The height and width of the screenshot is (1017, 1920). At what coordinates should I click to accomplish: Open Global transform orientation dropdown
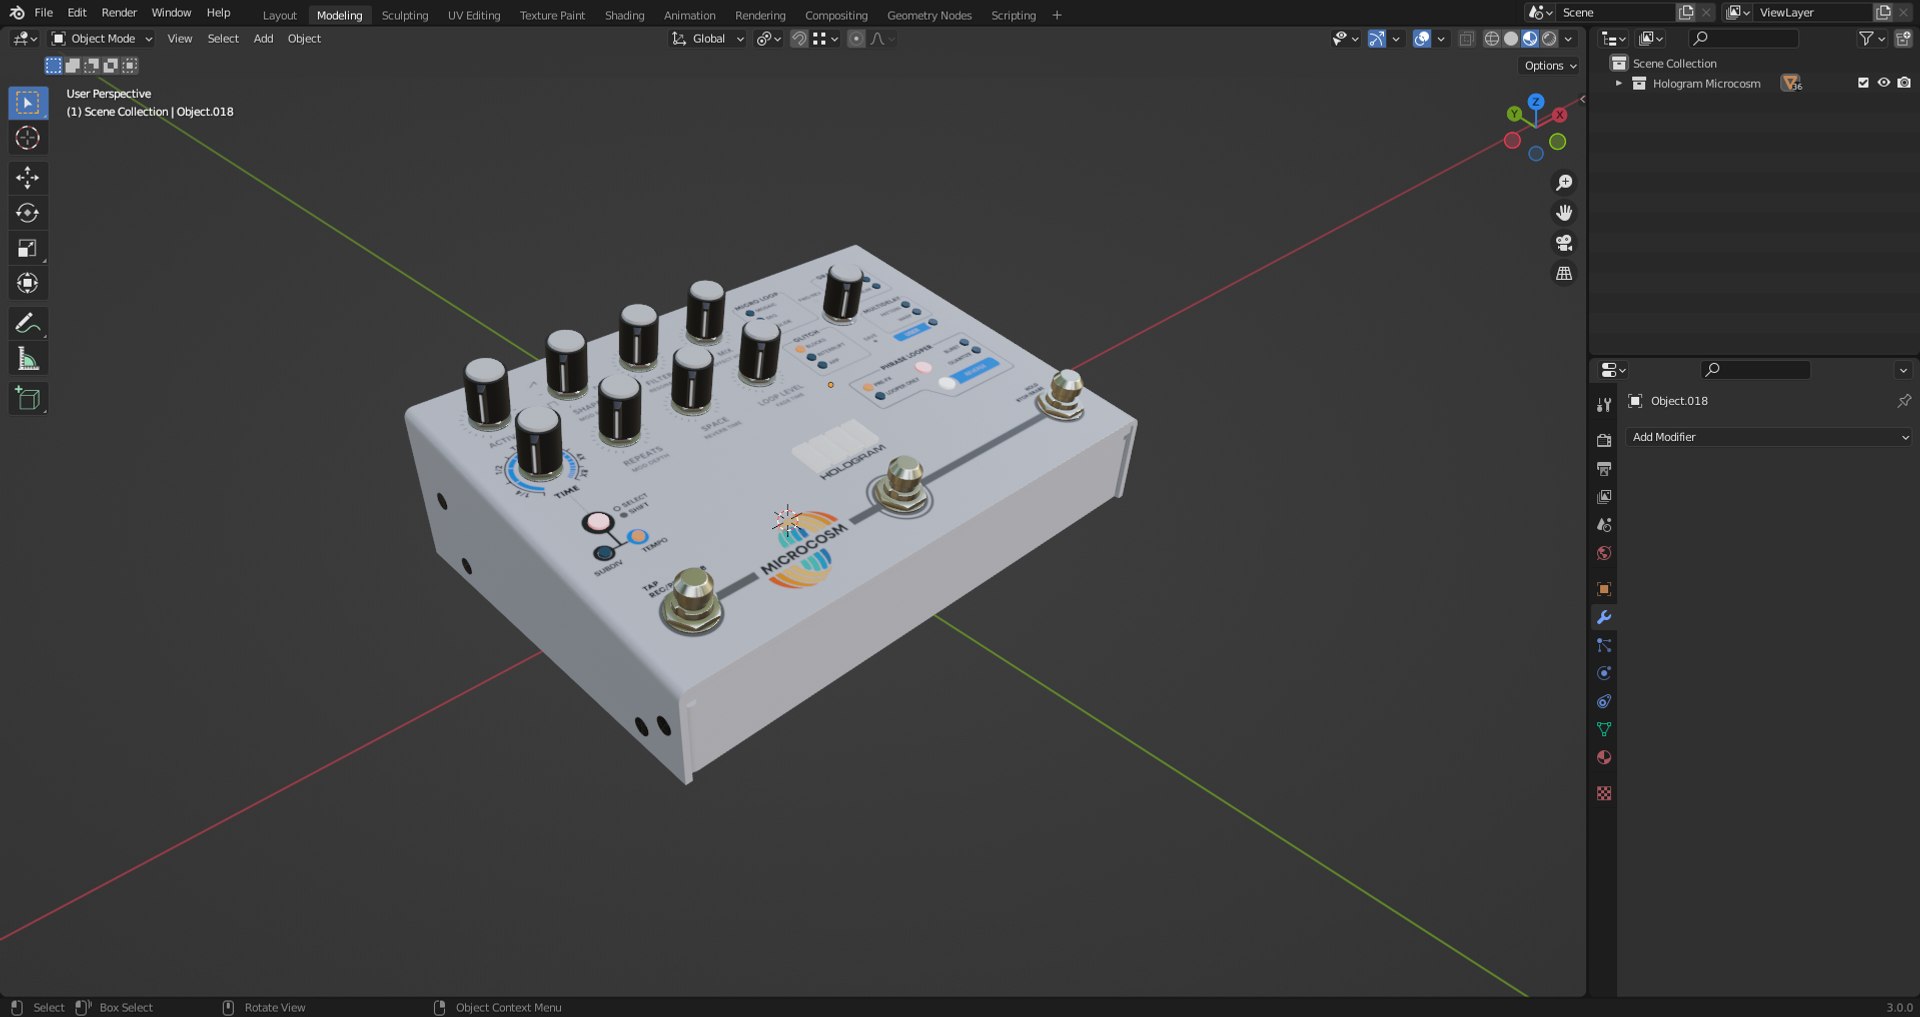707,39
